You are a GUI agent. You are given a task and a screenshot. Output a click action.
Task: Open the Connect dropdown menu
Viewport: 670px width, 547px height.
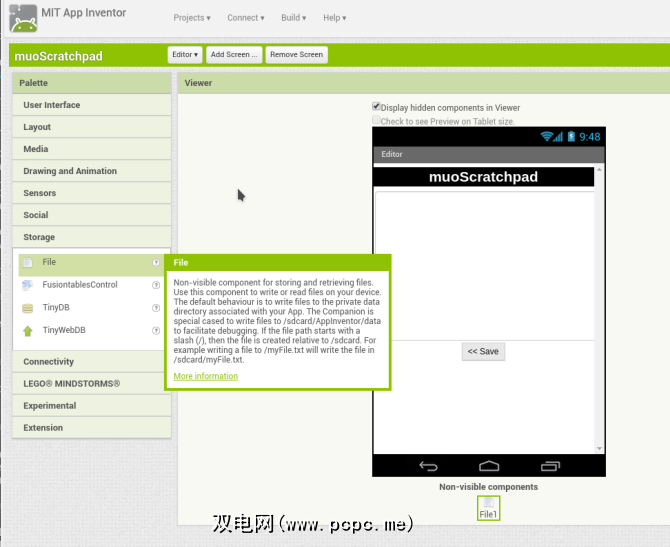pos(246,18)
